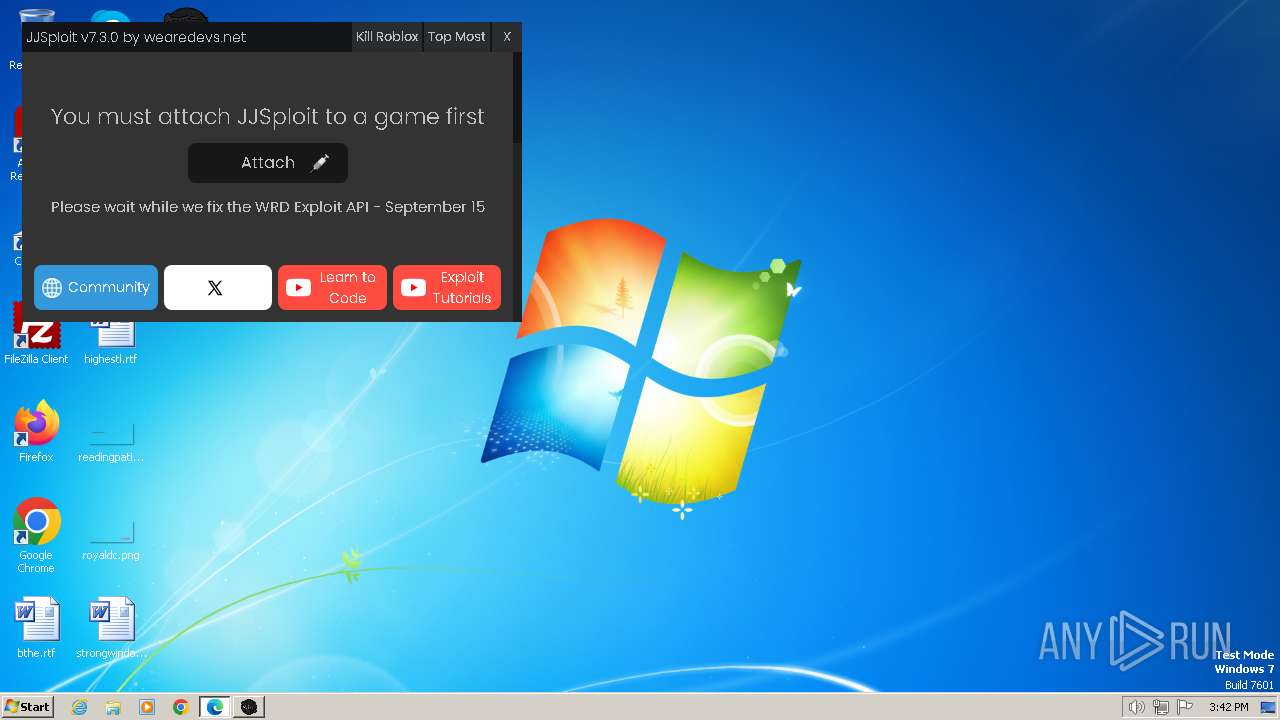Select the Google Chrome desktop shortcut
Image resolution: width=1280 pixels, height=720 pixels.
[36, 537]
